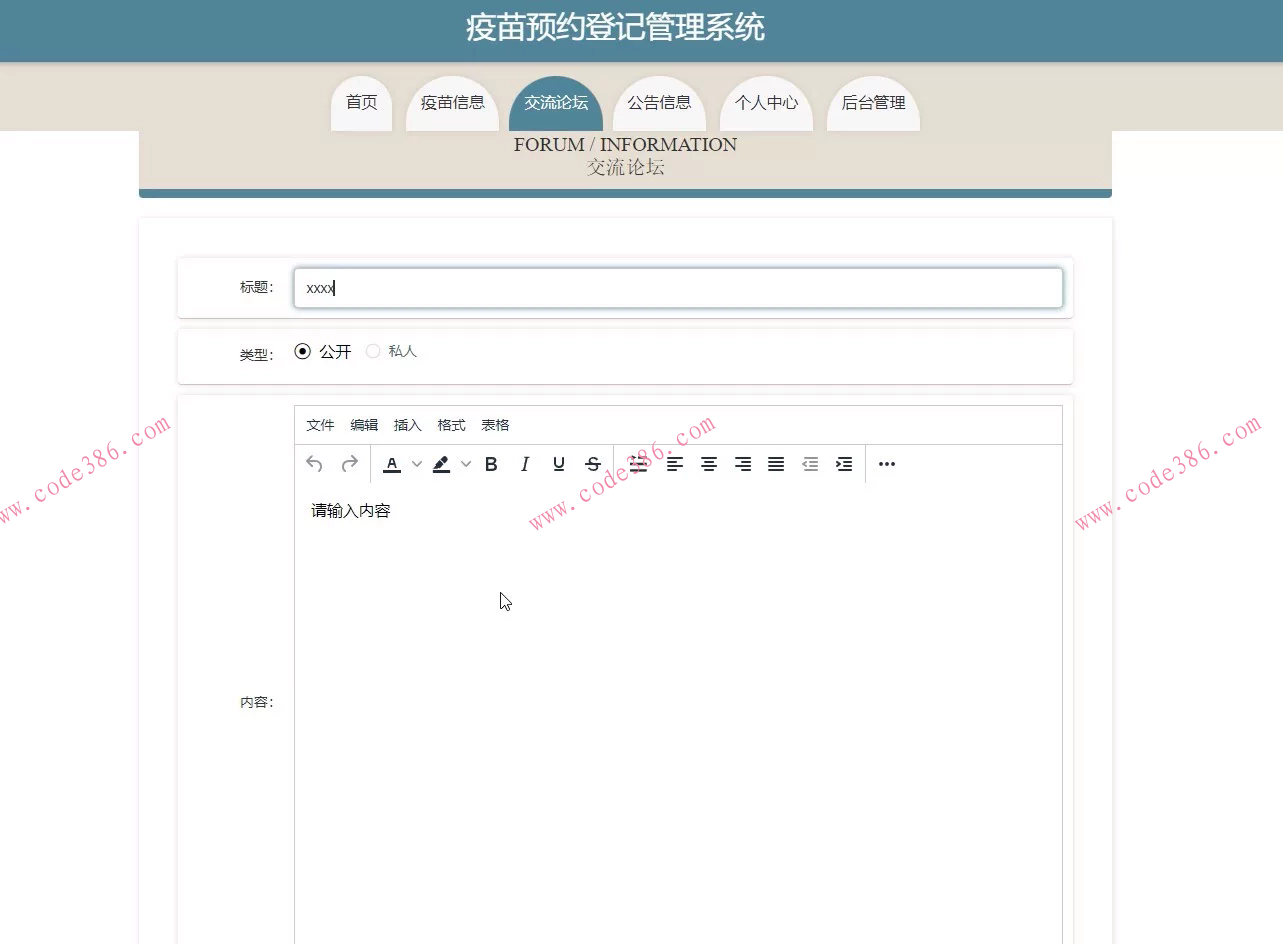Open the highlight color dropdown arrow
The width and height of the screenshot is (1283, 944).
466,463
